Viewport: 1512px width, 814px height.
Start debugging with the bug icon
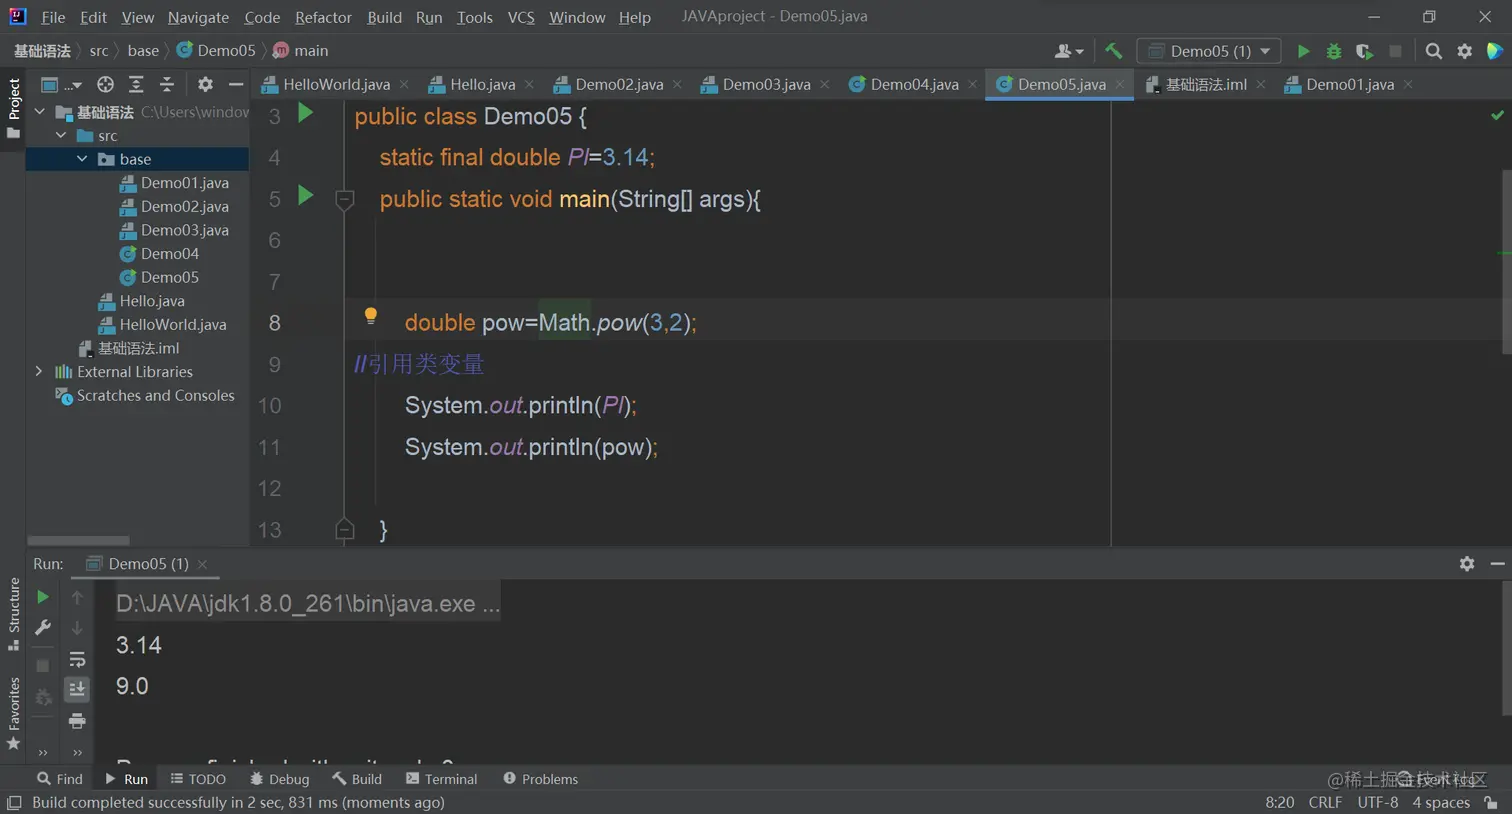point(1334,51)
